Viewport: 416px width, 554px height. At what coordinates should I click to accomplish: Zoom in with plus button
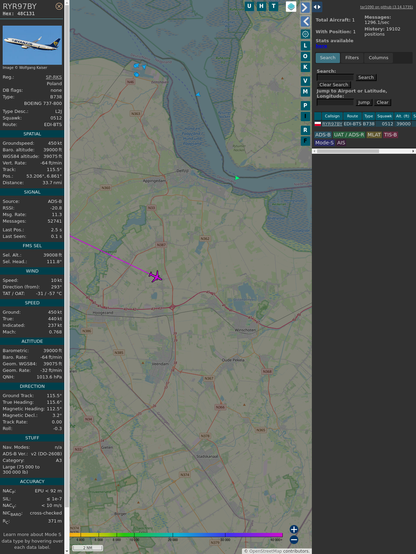click(x=294, y=529)
